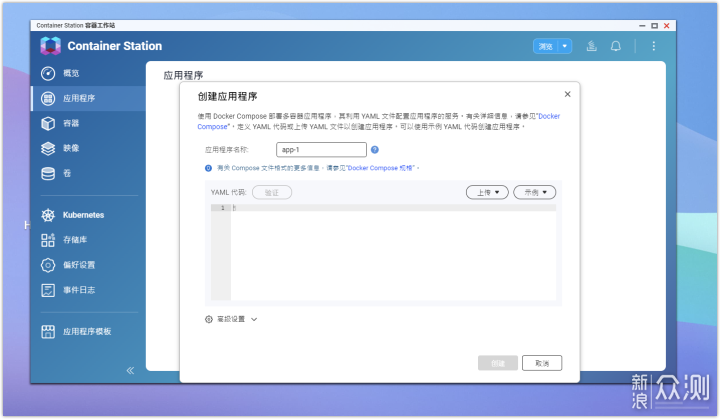Click the 应用程序 sidebar icon
The height and width of the screenshot is (419, 720).
click(48, 98)
